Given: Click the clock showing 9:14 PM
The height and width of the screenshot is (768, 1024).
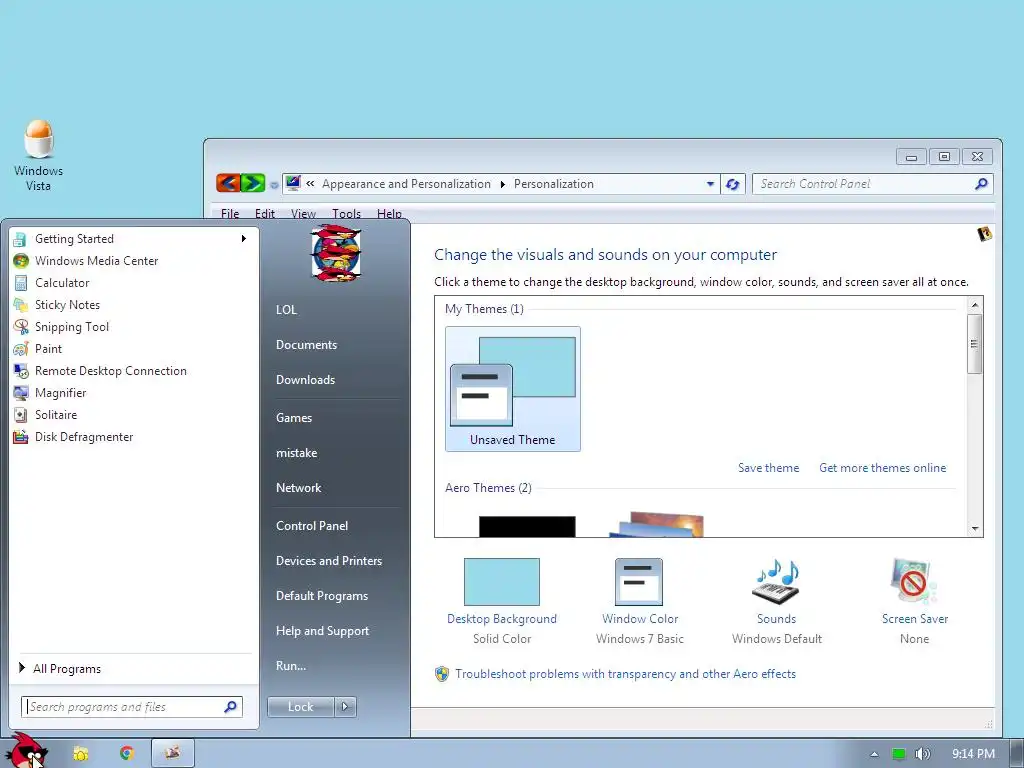Looking at the screenshot, I should 973,754.
